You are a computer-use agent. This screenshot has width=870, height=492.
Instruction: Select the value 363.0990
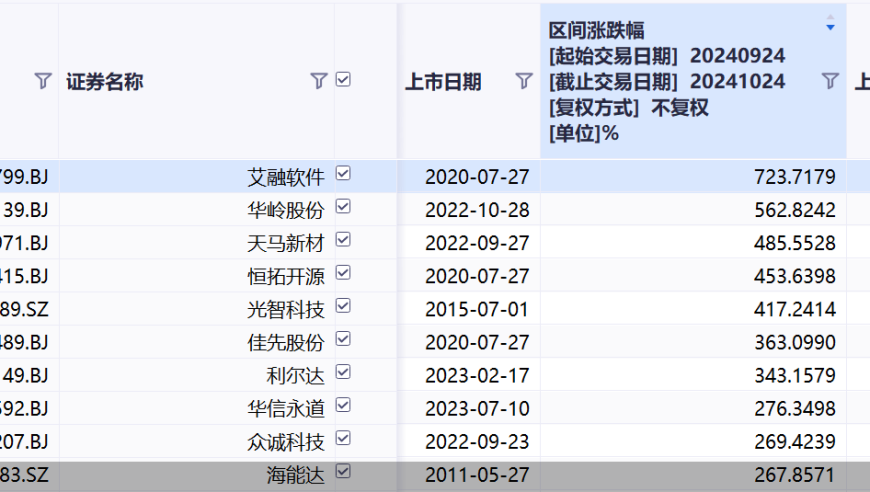795,342
